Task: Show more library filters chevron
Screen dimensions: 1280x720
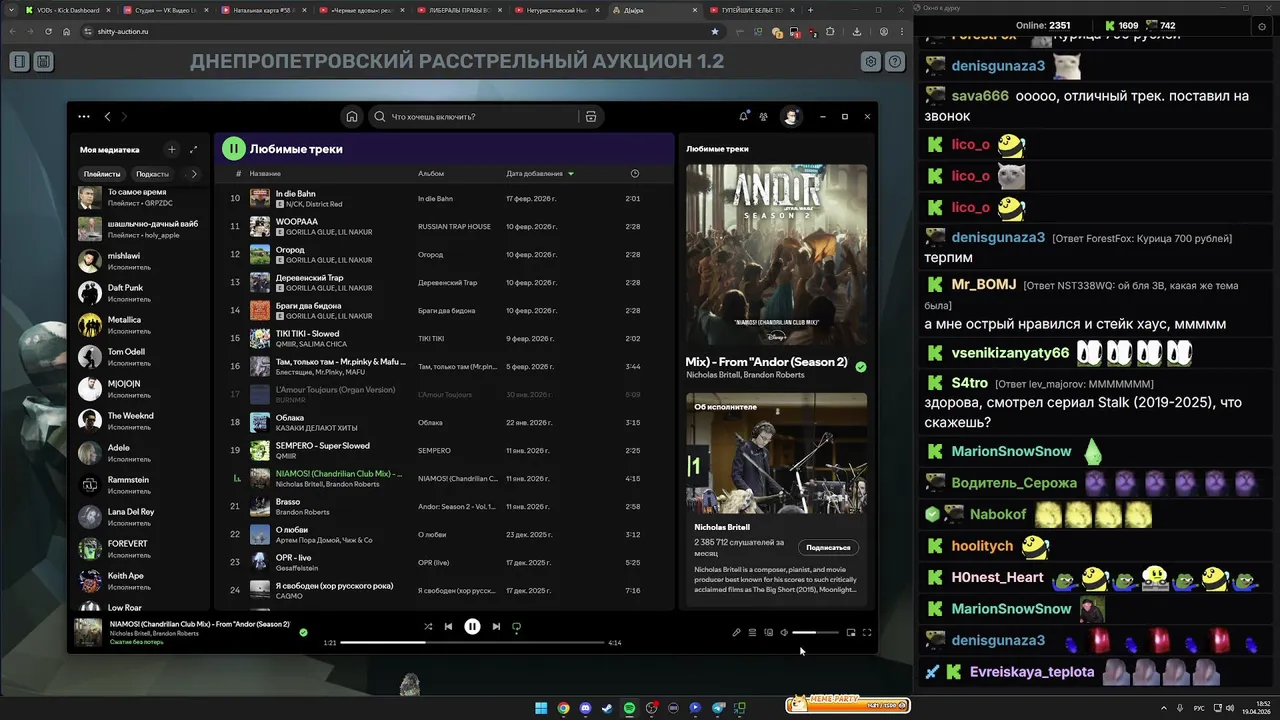Action: point(194,174)
